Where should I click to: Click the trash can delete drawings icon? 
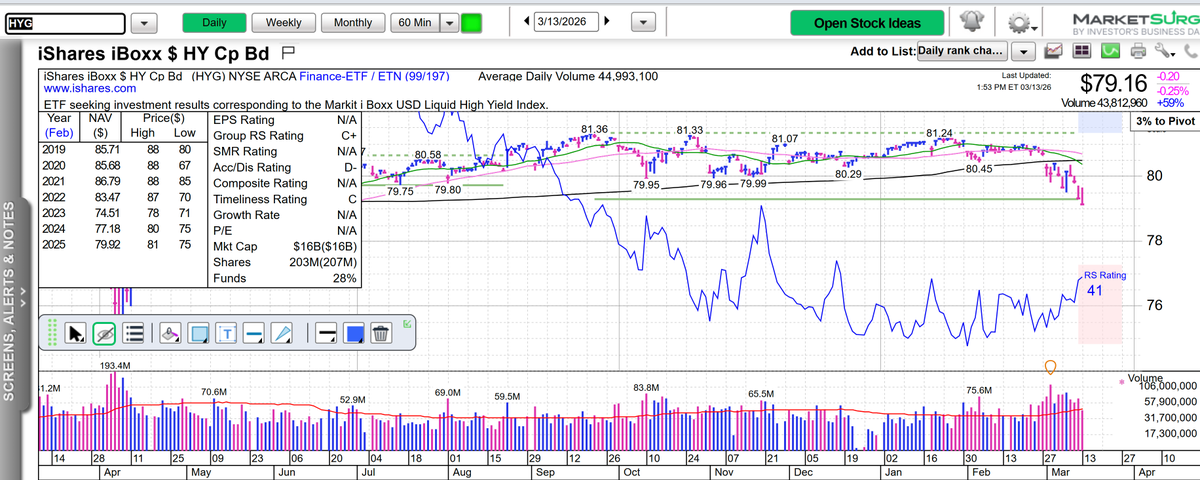point(380,333)
